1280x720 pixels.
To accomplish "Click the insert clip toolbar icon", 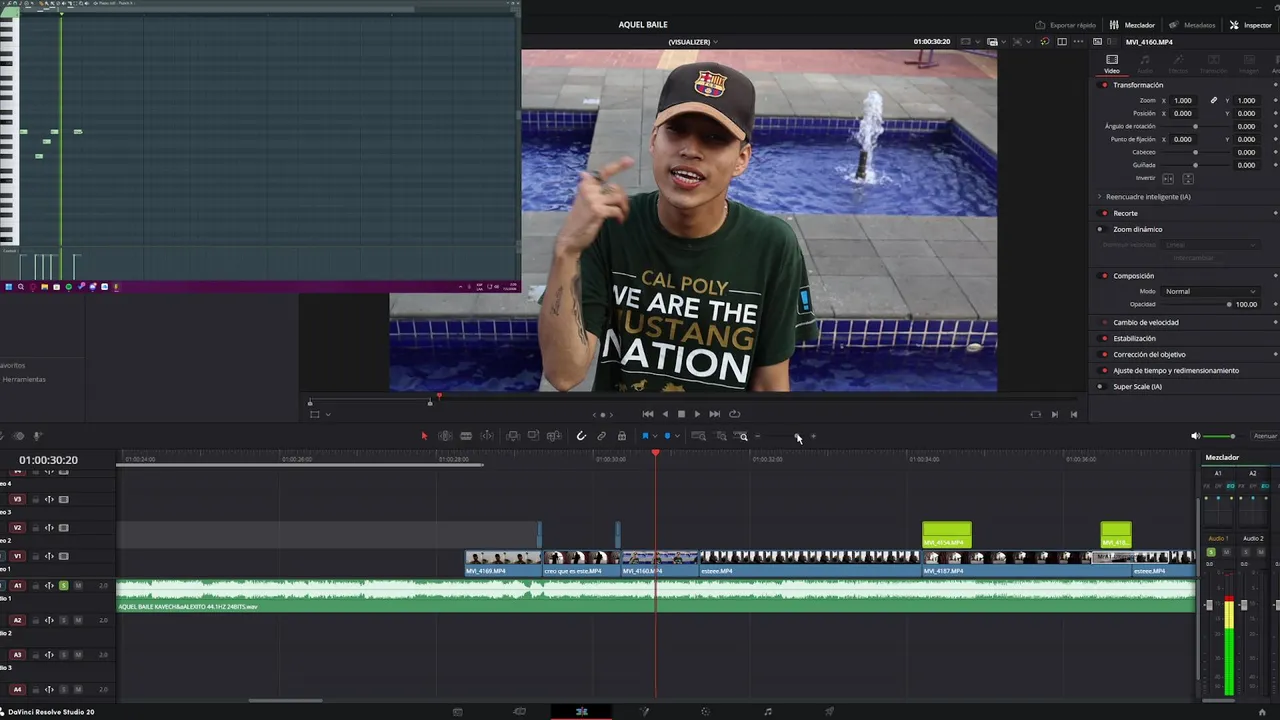I will click(513, 436).
